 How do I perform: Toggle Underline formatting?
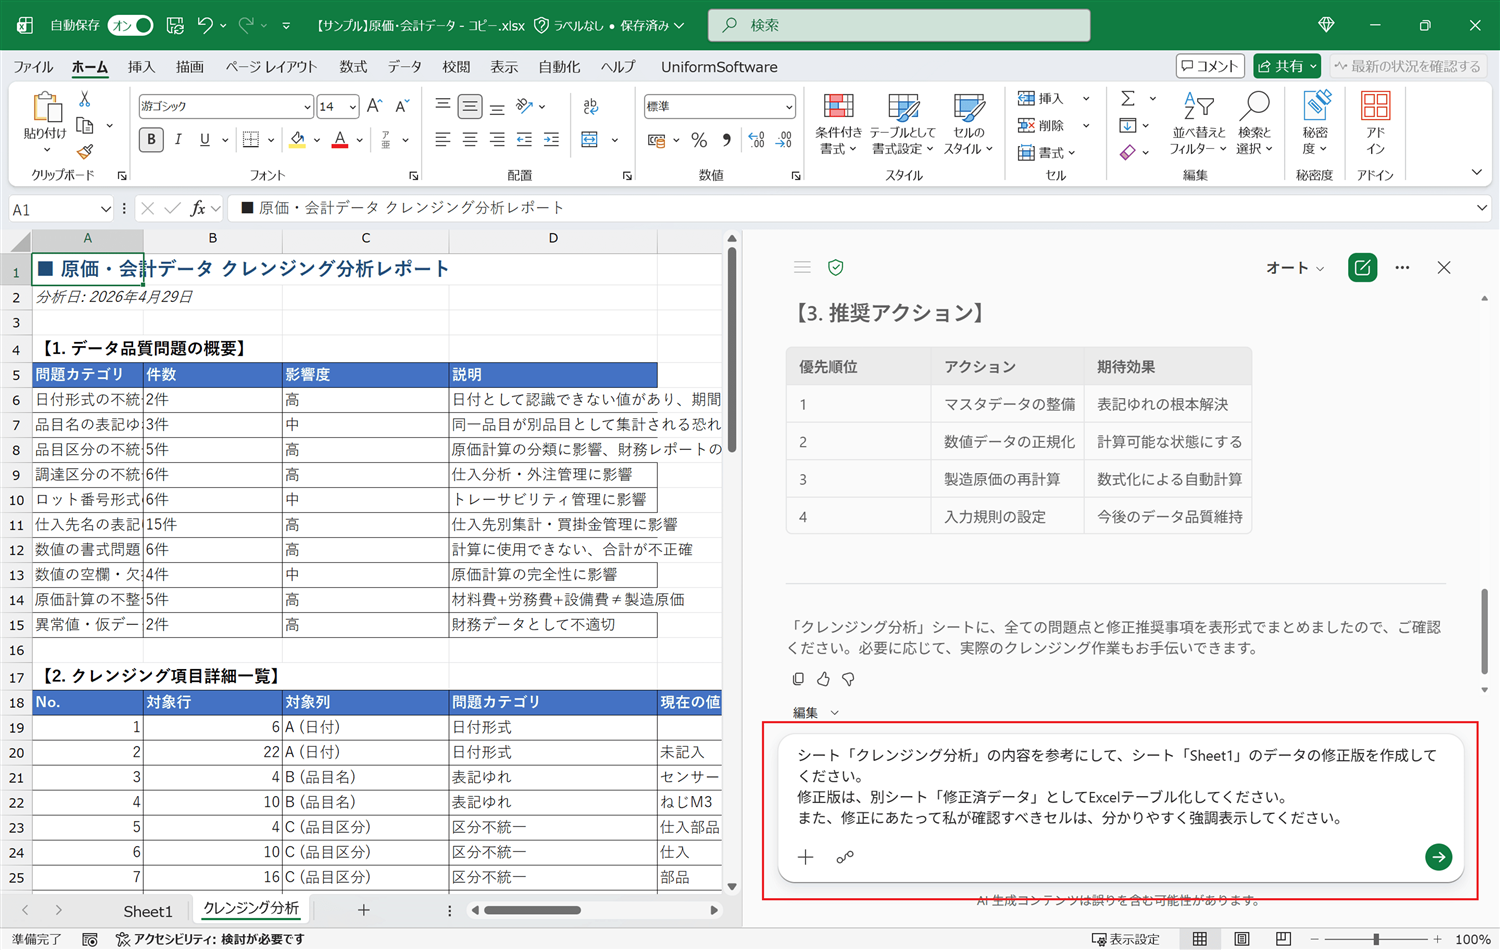204,139
